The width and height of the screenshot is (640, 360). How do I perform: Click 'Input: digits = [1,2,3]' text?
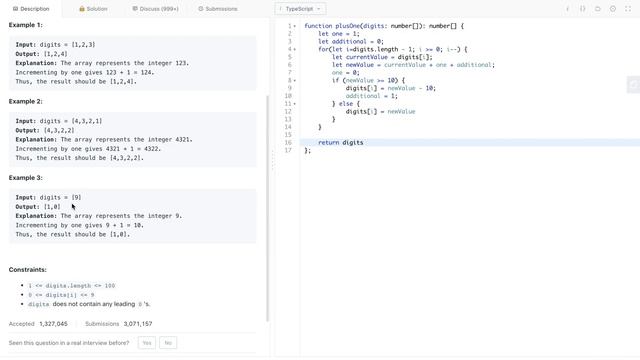55,44
